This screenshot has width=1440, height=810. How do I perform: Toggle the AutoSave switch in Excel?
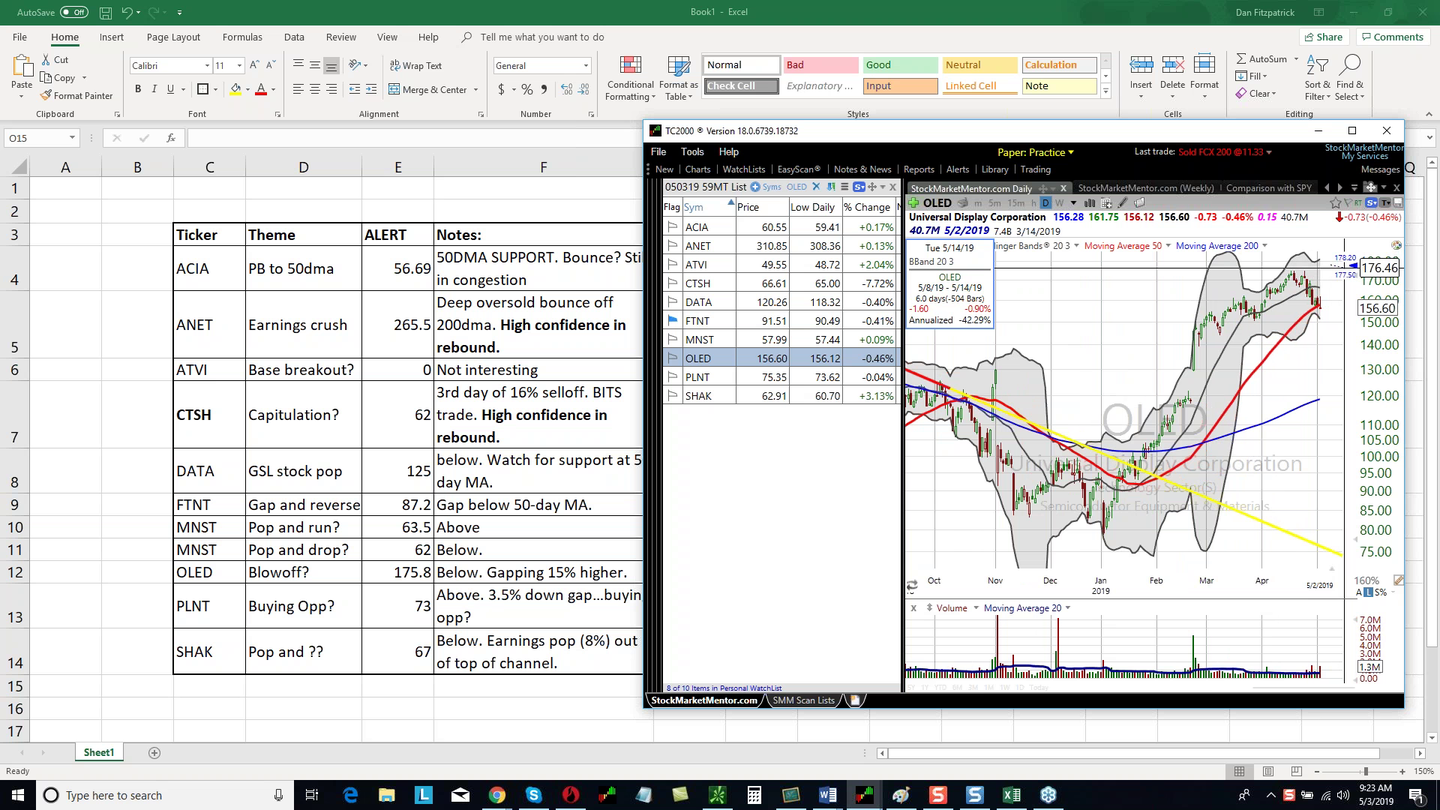tap(74, 12)
